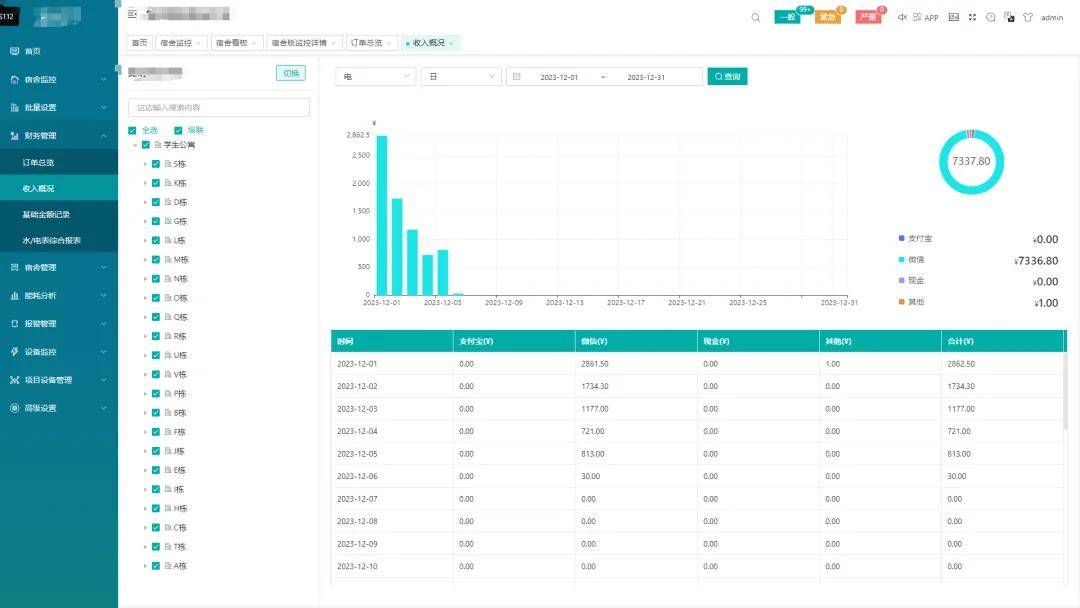Open the header search magnifier

click(x=756, y=17)
